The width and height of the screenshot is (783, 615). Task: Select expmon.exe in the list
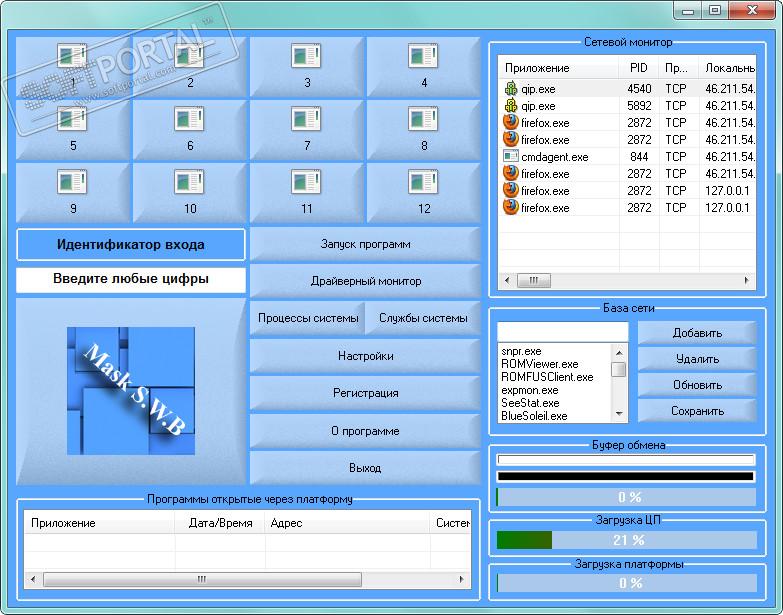pyautogui.click(x=529, y=390)
